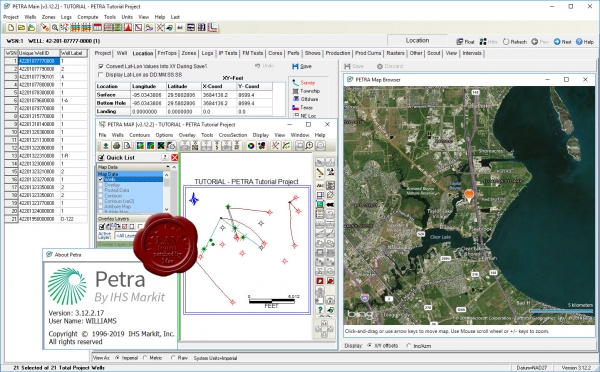This screenshot has width=600, height=372.
Task: Click the Texas flag icon
Action: click(295, 108)
